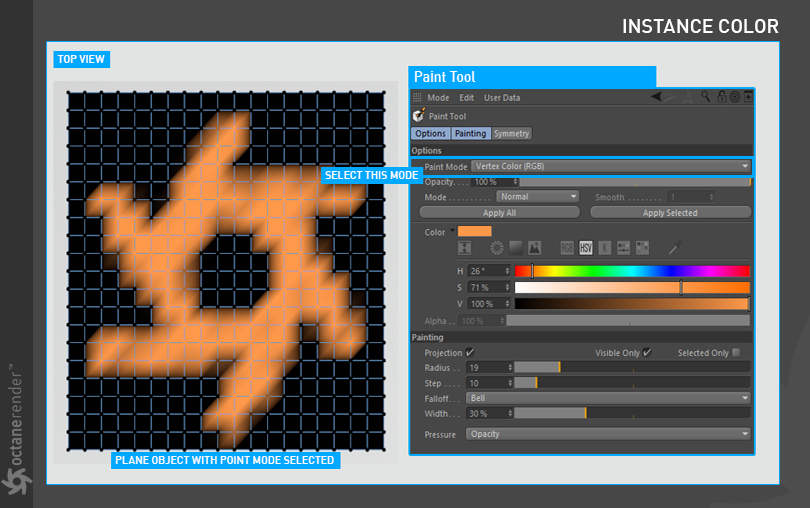
Task: Open the Pressure Opacity dropdown
Action: 608,434
